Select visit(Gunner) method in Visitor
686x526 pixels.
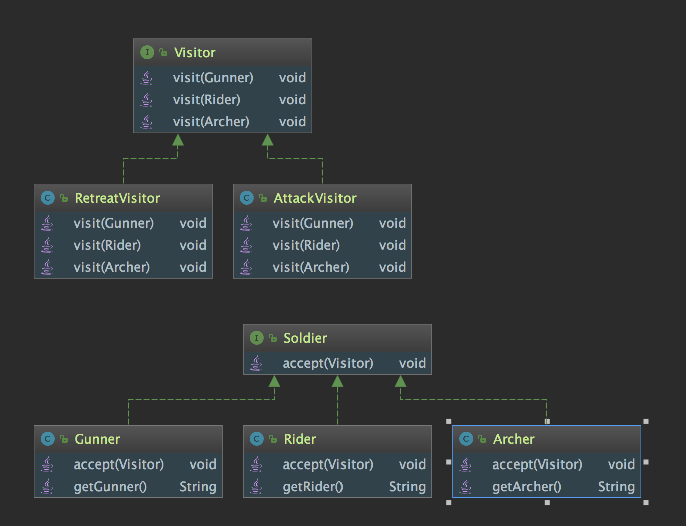212,77
